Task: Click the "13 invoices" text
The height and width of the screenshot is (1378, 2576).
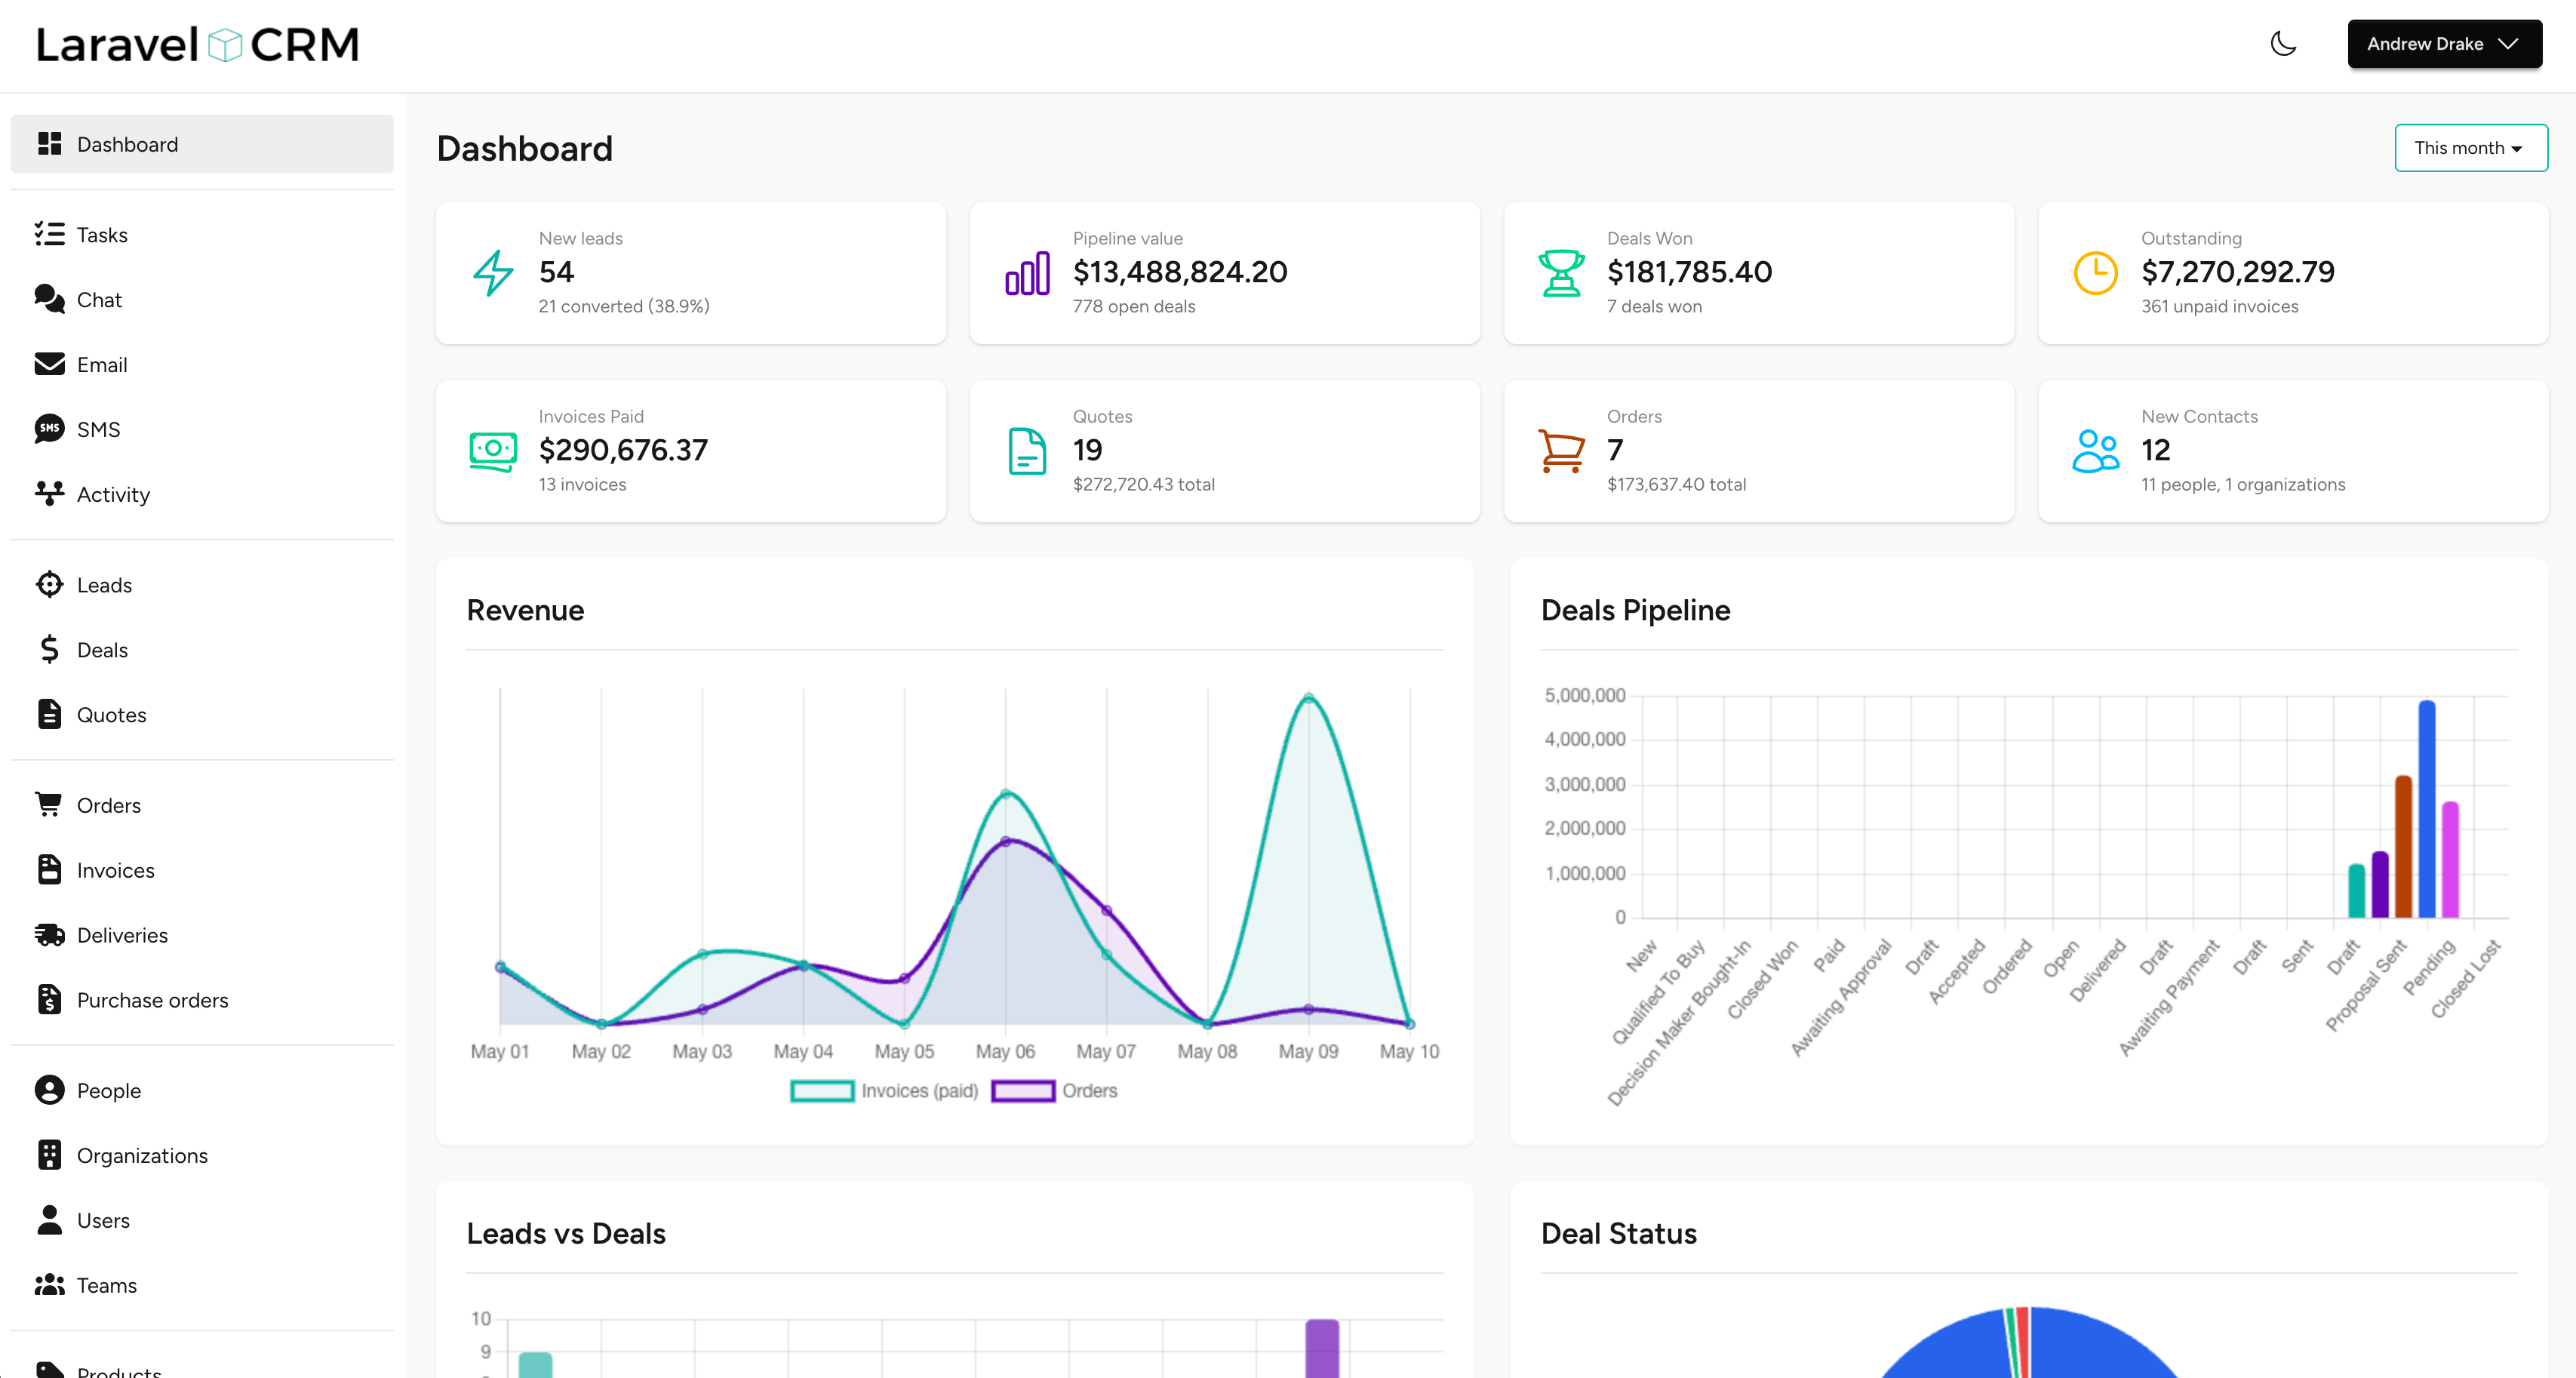Action: pyautogui.click(x=582, y=484)
